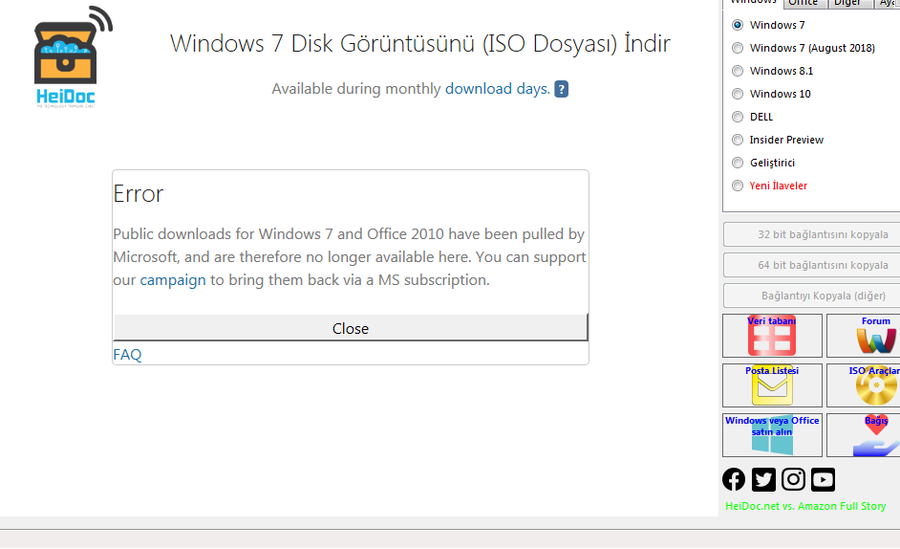Select the Windows 7 radio button
The height and width of the screenshot is (549, 900).
point(738,25)
